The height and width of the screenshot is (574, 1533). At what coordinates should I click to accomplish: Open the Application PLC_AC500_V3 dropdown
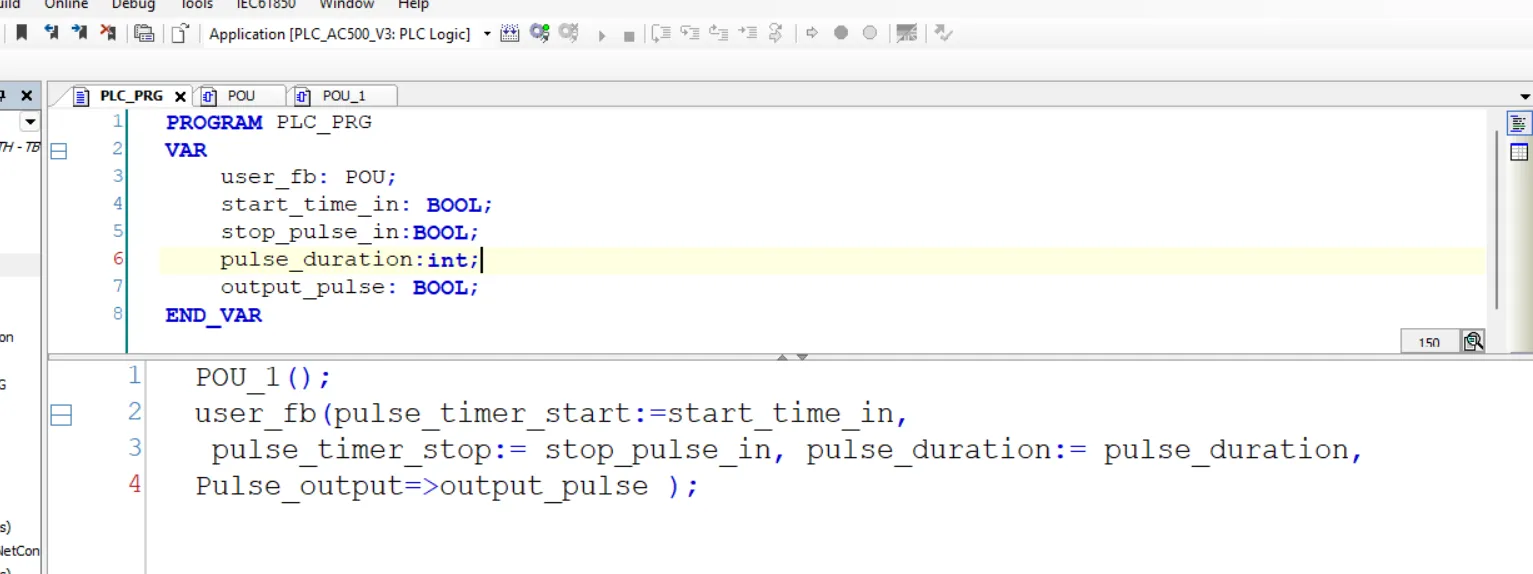(x=487, y=34)
